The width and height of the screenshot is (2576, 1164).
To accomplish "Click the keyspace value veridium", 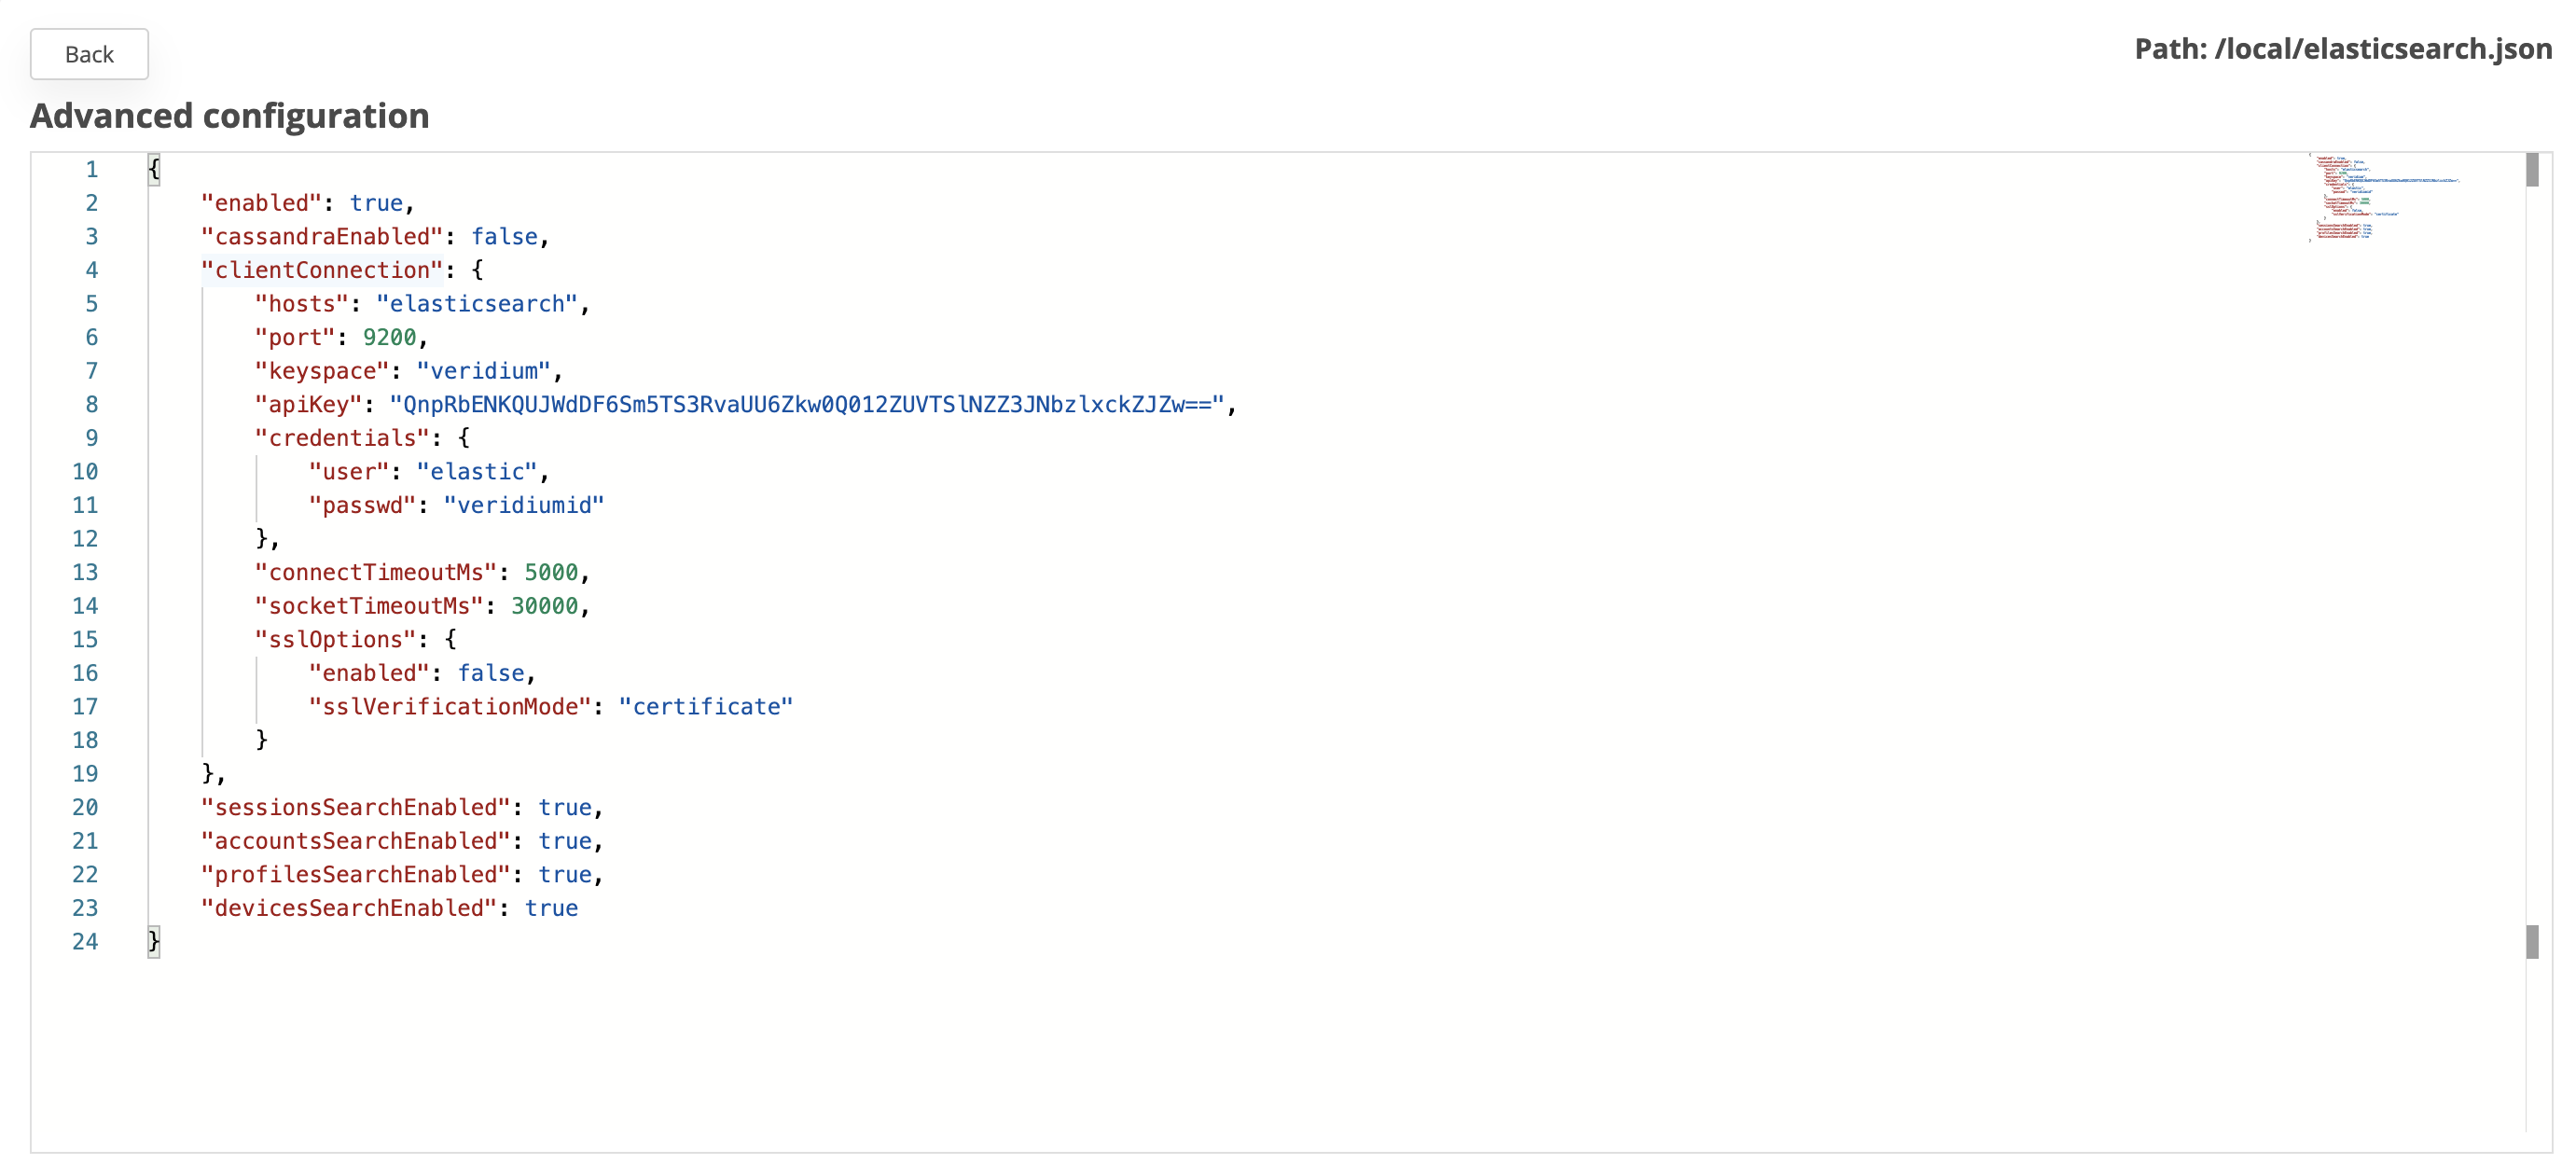I will (x=486, y=370).
